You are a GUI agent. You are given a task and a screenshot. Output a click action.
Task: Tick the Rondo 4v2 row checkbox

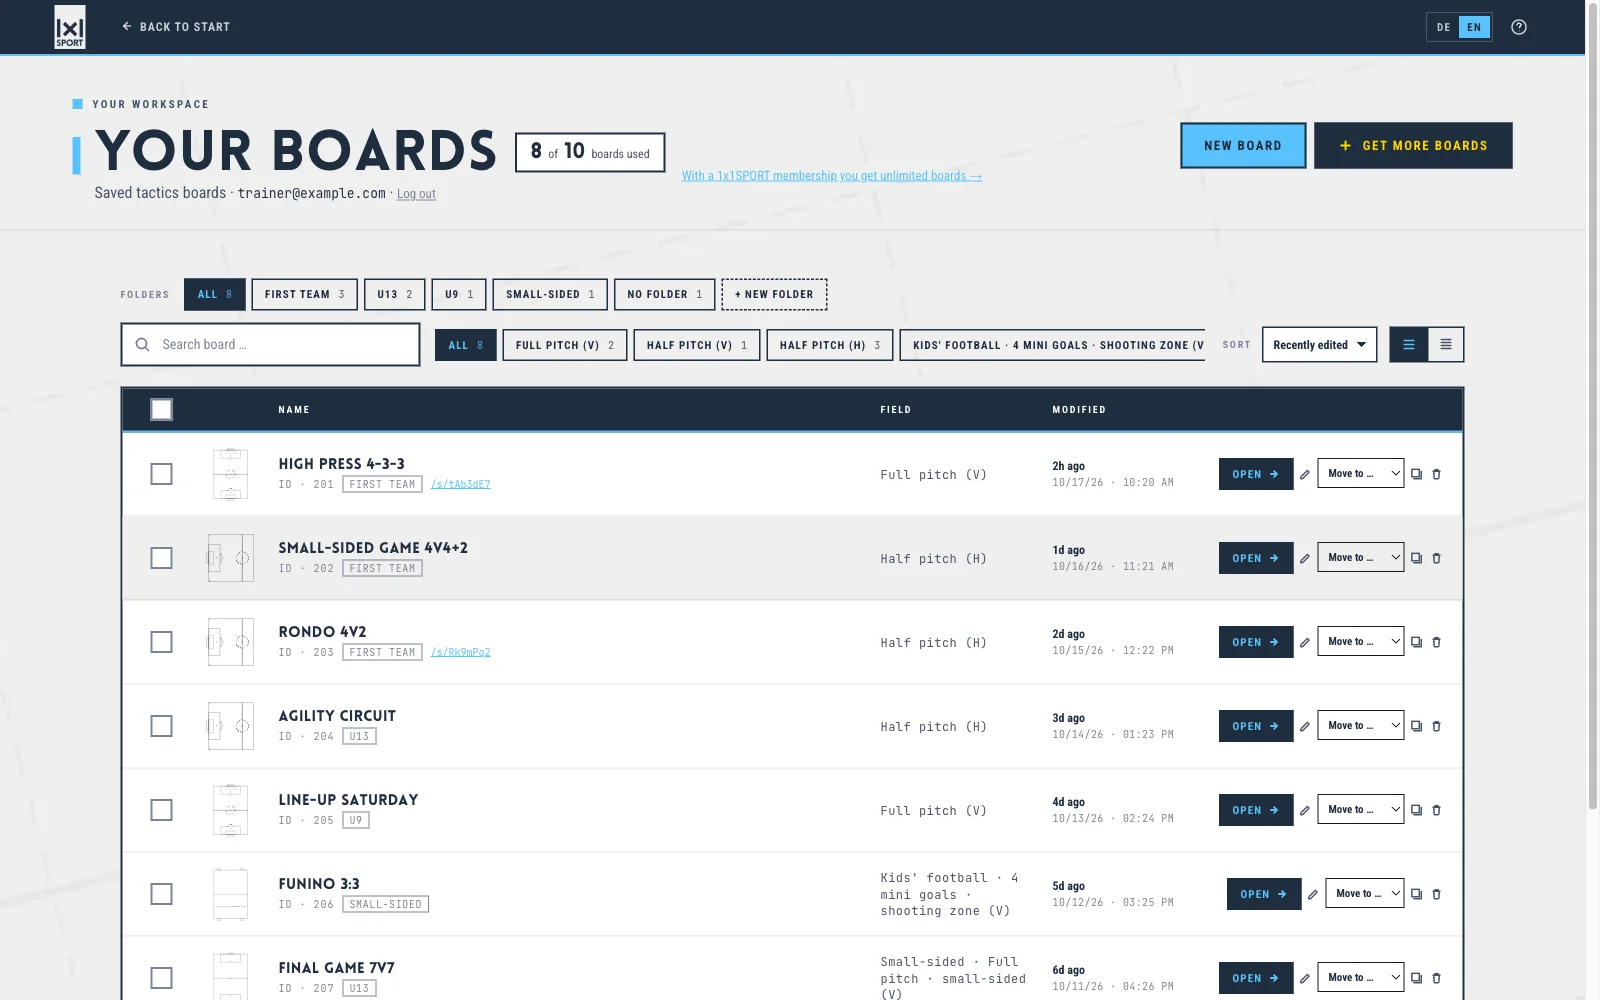click(161, 642)
